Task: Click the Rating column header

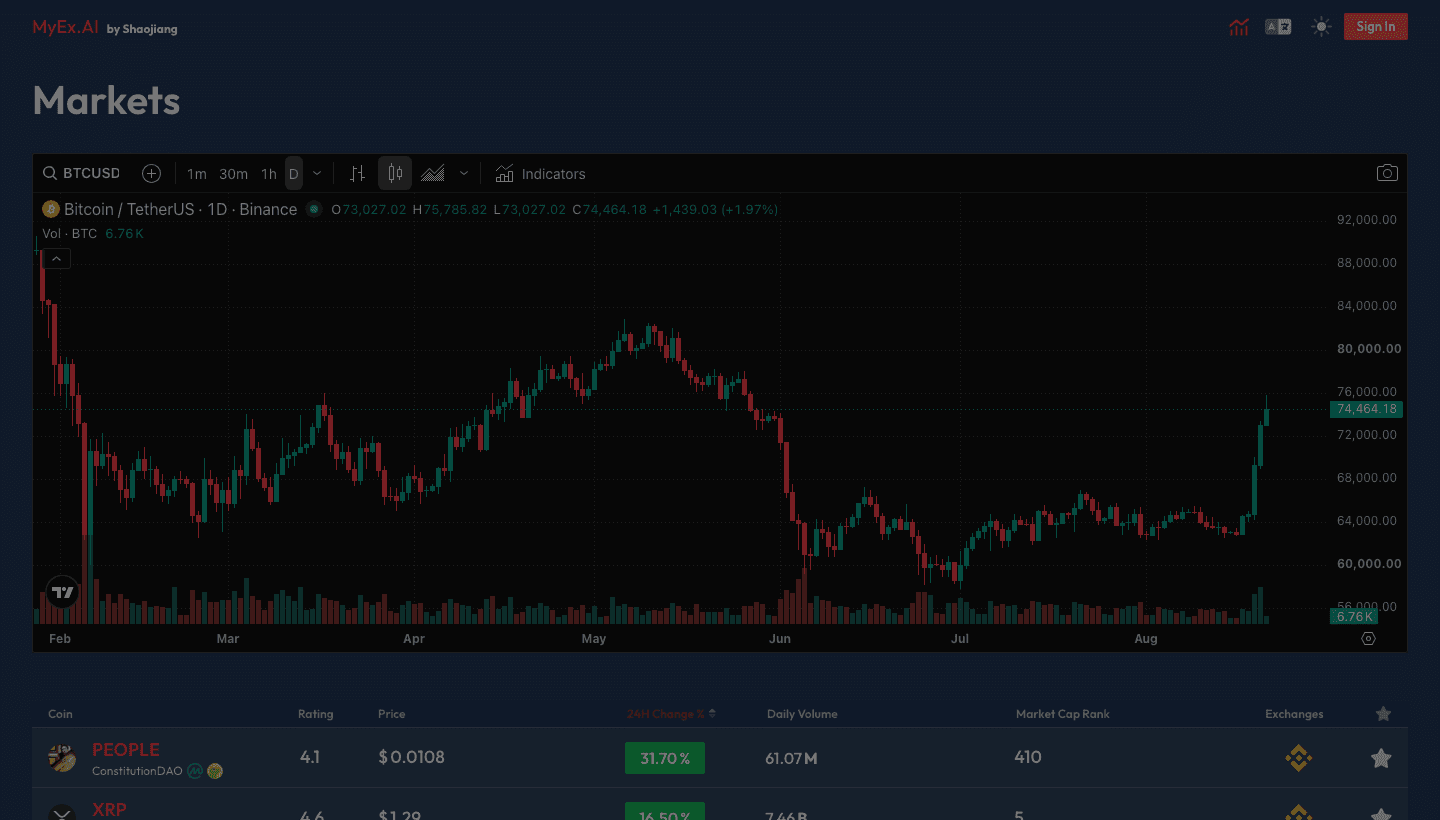Action: click(x=316, y=714)
